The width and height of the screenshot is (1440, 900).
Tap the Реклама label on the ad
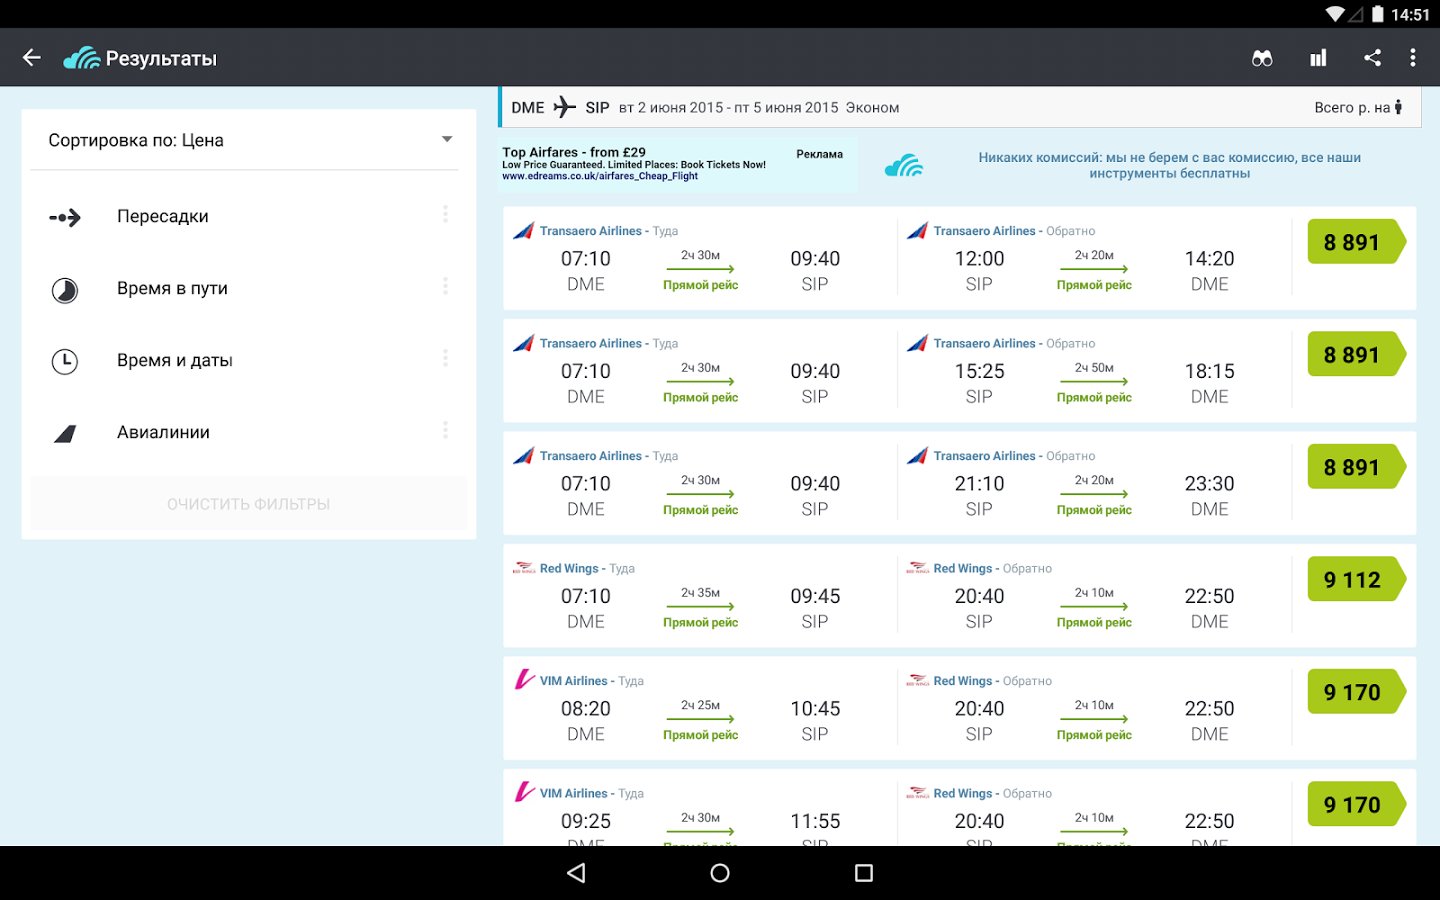pos(819,154)
